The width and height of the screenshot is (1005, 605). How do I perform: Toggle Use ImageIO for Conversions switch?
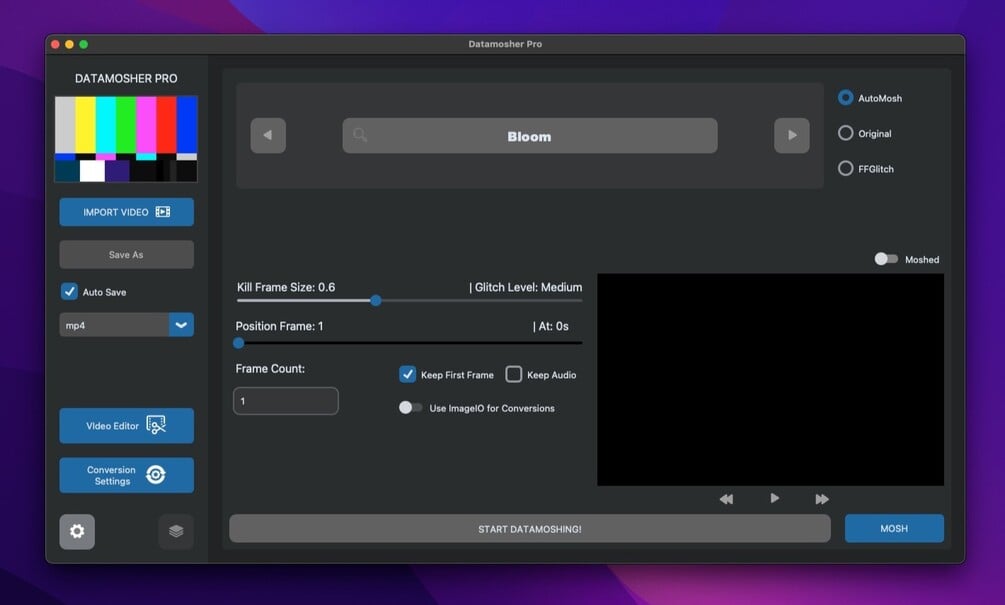click(410, 408)
